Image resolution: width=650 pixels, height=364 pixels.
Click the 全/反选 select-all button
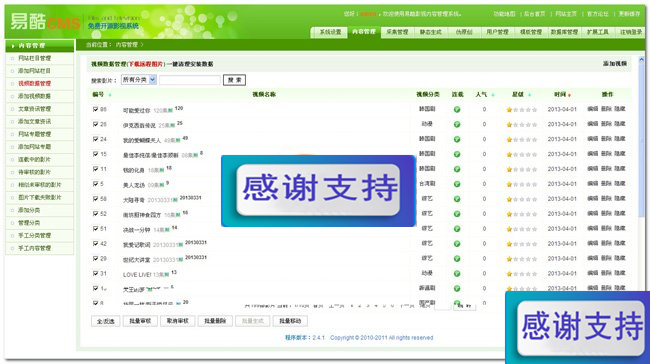[105, 321]
